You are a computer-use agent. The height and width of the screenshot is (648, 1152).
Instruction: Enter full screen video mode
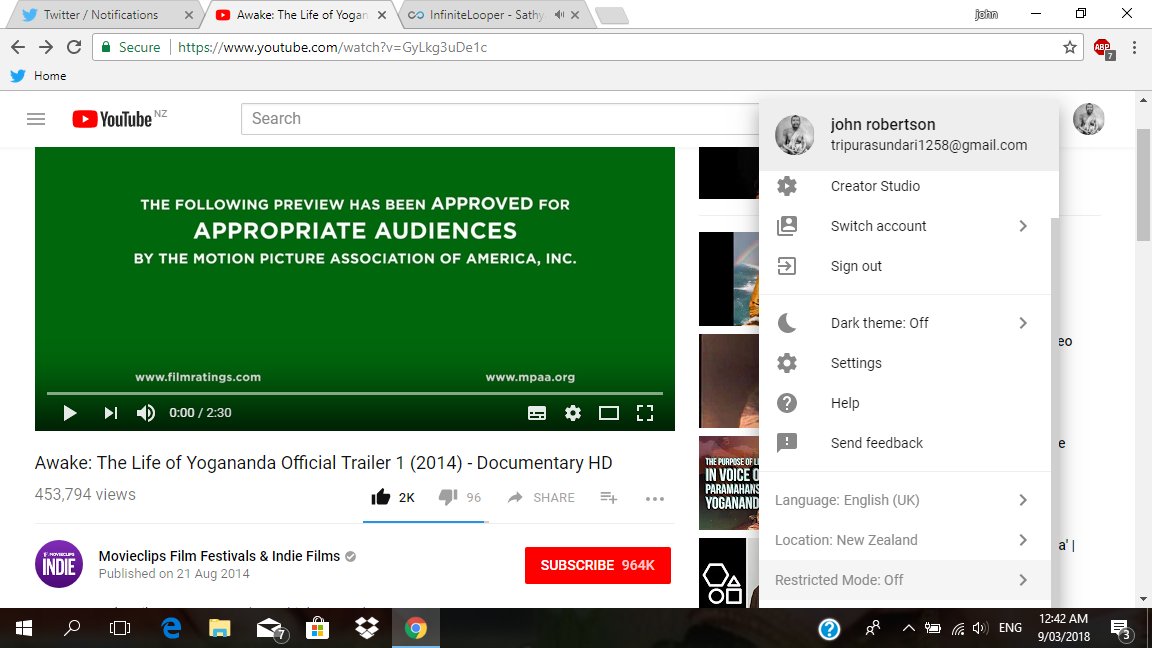tap(645, 413)
